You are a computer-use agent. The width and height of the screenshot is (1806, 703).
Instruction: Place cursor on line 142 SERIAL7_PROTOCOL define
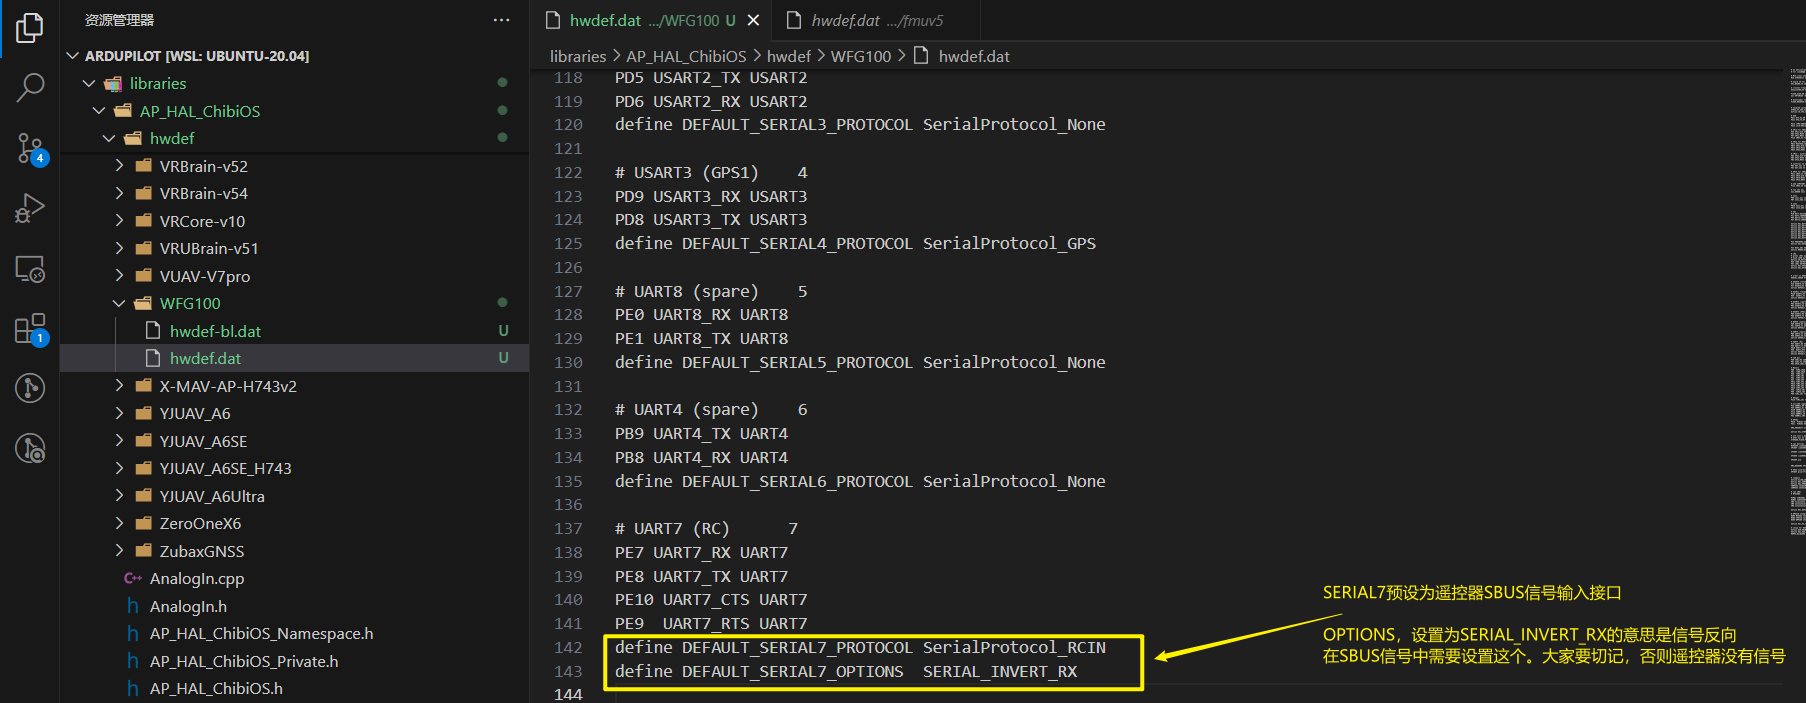coord(860,648)
